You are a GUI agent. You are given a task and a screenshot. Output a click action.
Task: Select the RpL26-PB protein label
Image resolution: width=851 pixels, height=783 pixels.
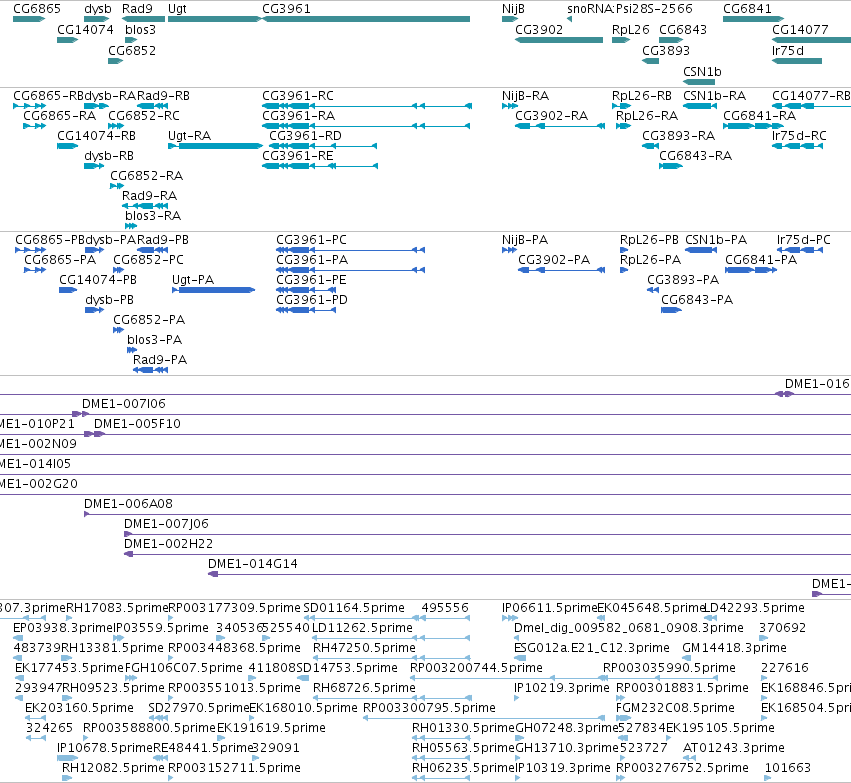point(649,240)
